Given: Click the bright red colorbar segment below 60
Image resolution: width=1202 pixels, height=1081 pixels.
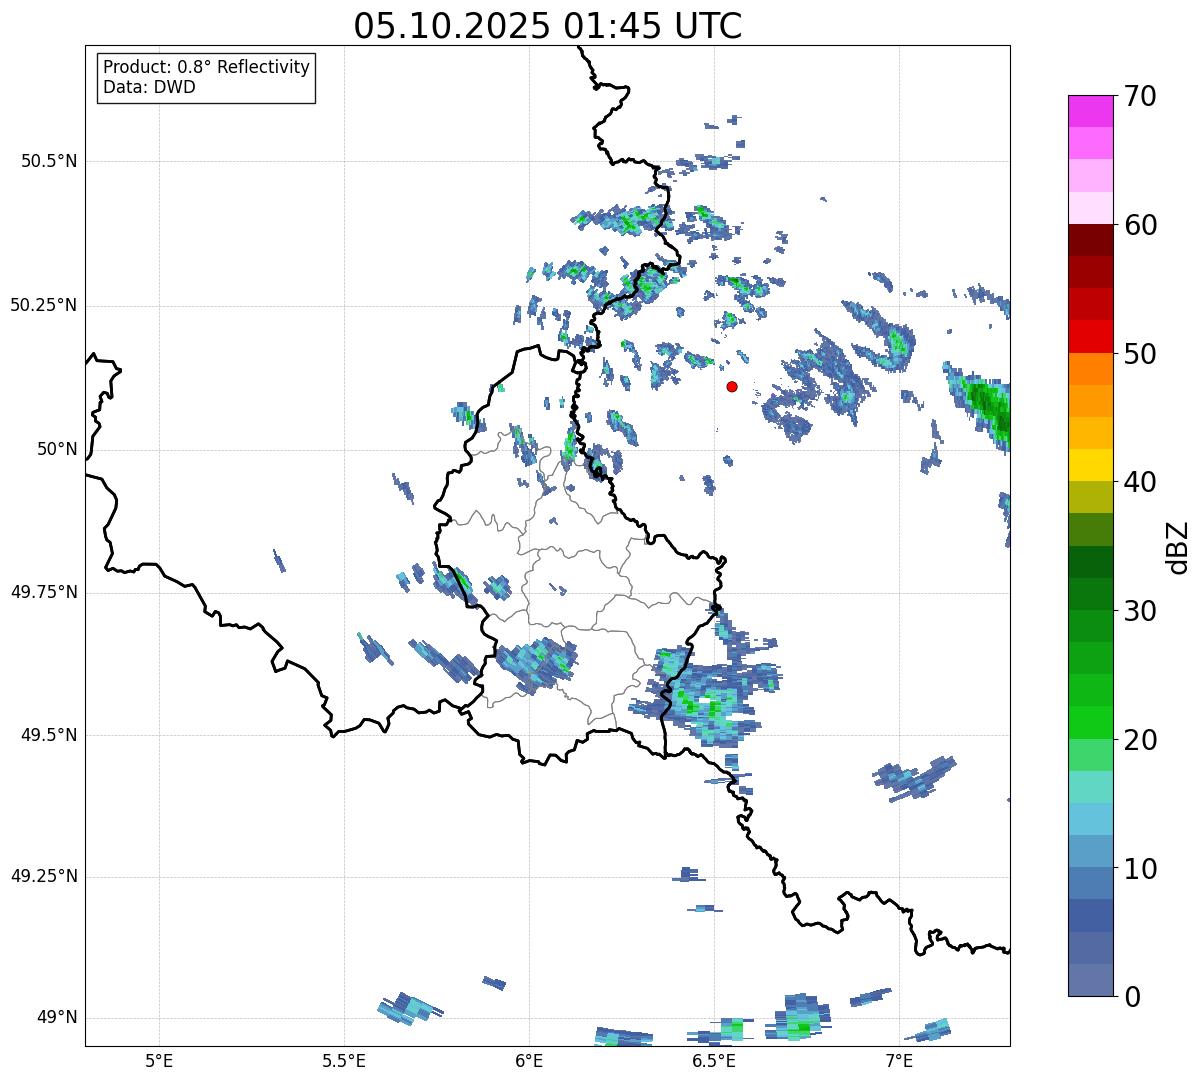Looking at the screenshot, I should click(x=1091, y=337).
